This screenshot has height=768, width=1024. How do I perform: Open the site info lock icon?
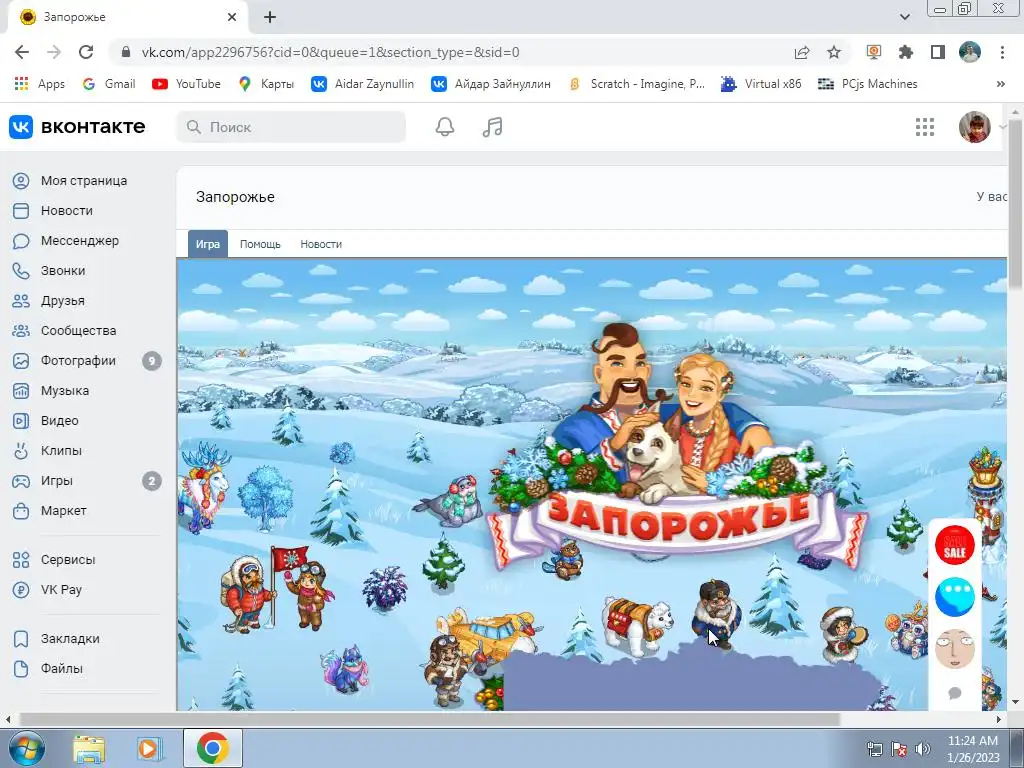coord(126,52)
